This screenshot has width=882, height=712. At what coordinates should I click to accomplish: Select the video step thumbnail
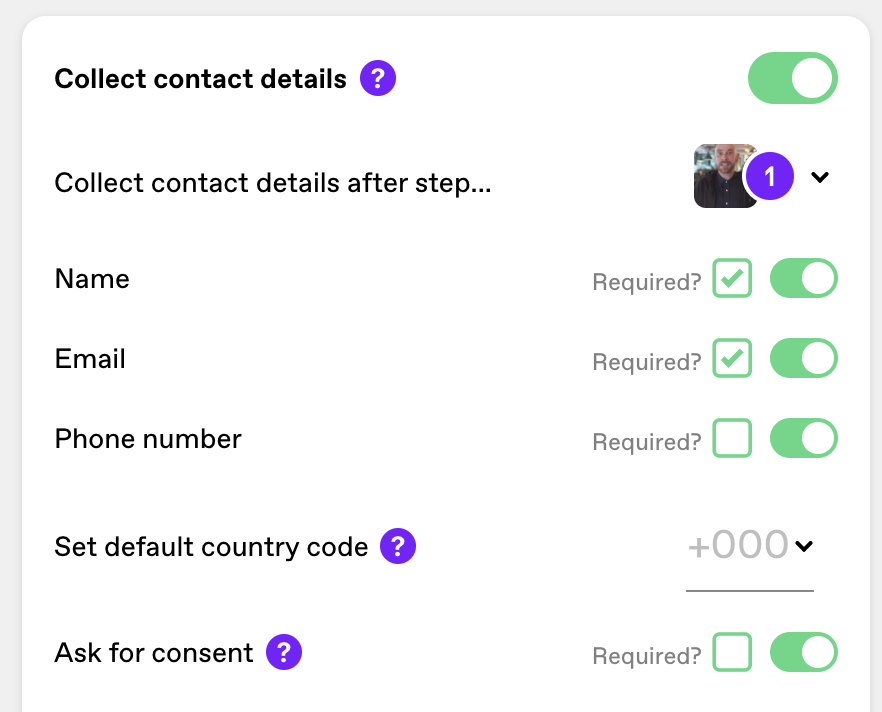click(x=723, y=176)
